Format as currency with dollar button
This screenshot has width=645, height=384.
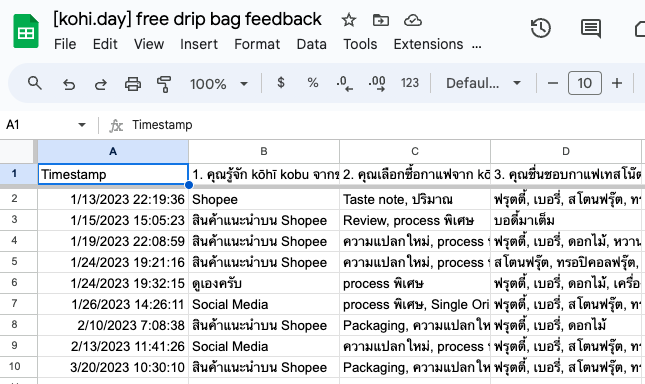point(281,83)
